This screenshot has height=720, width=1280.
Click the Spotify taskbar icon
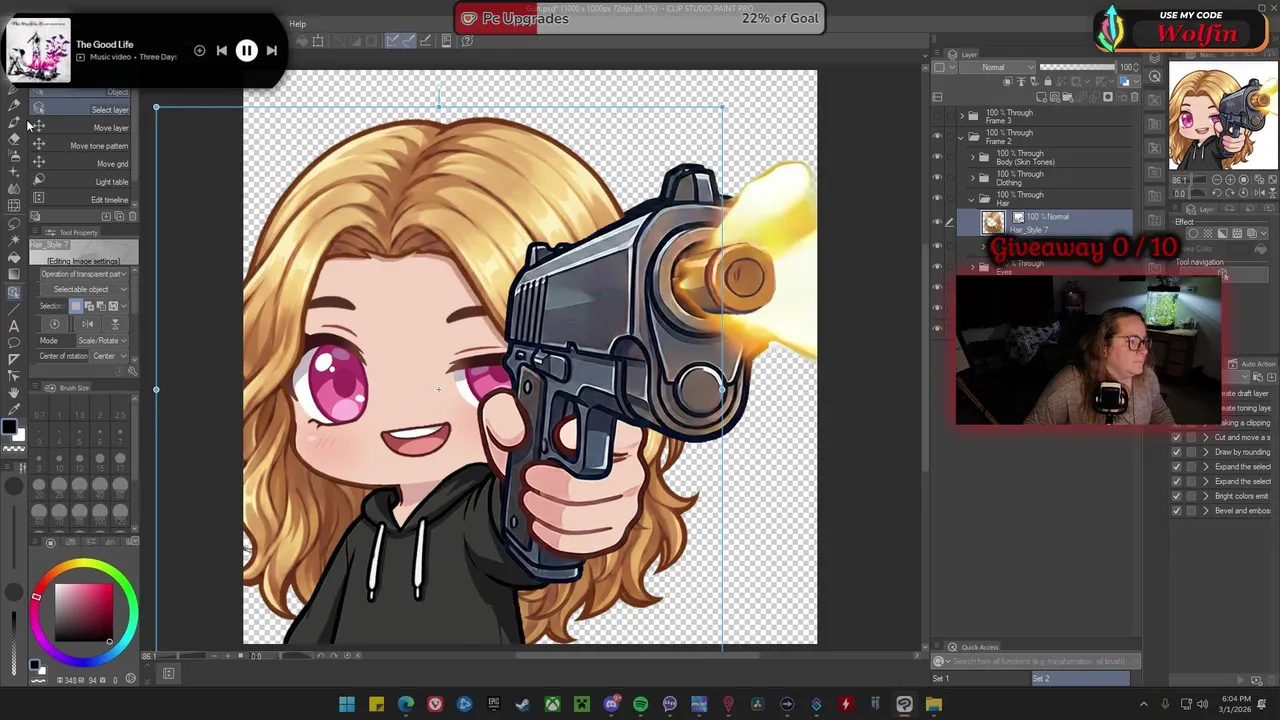pos(640,704)
